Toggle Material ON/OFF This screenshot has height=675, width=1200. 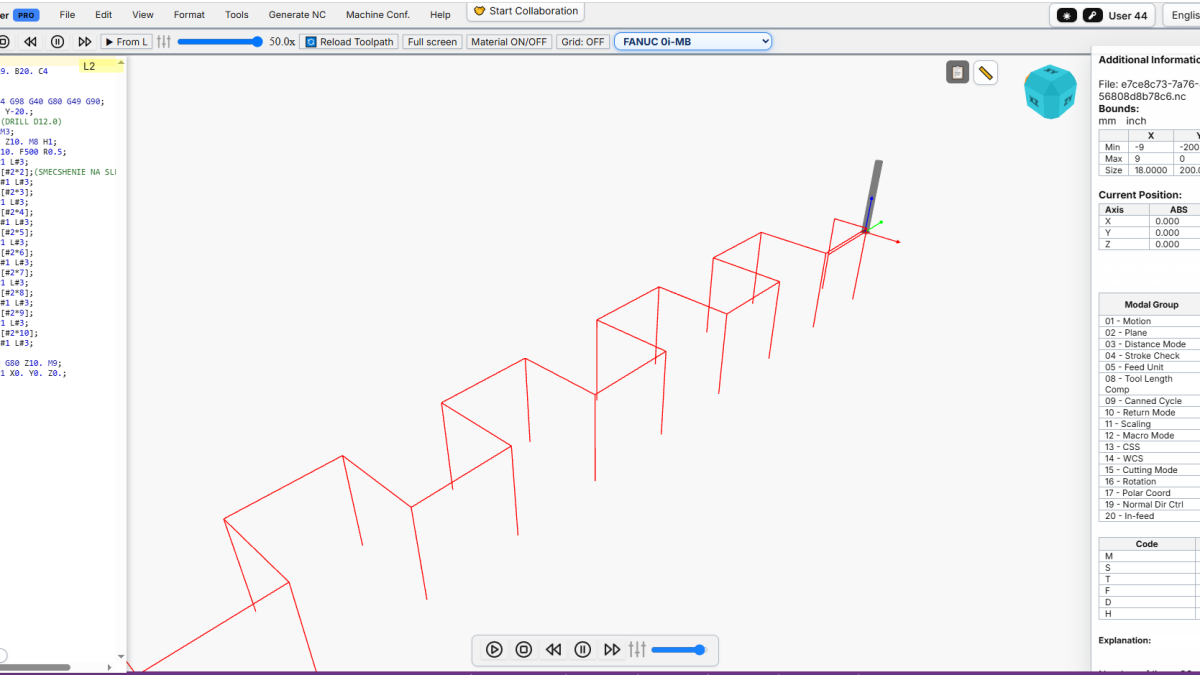pyautogui.click(x=509, y=42)
